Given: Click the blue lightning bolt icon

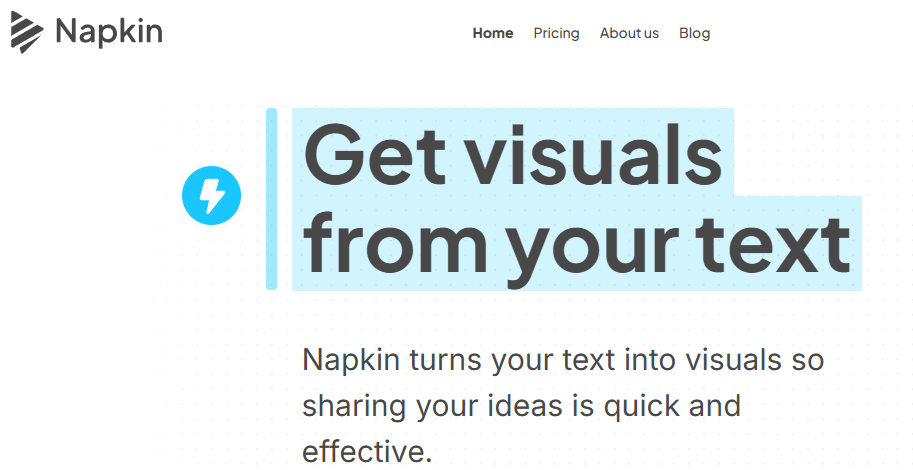Looking at the screenshot, I should tap(212, 195).
